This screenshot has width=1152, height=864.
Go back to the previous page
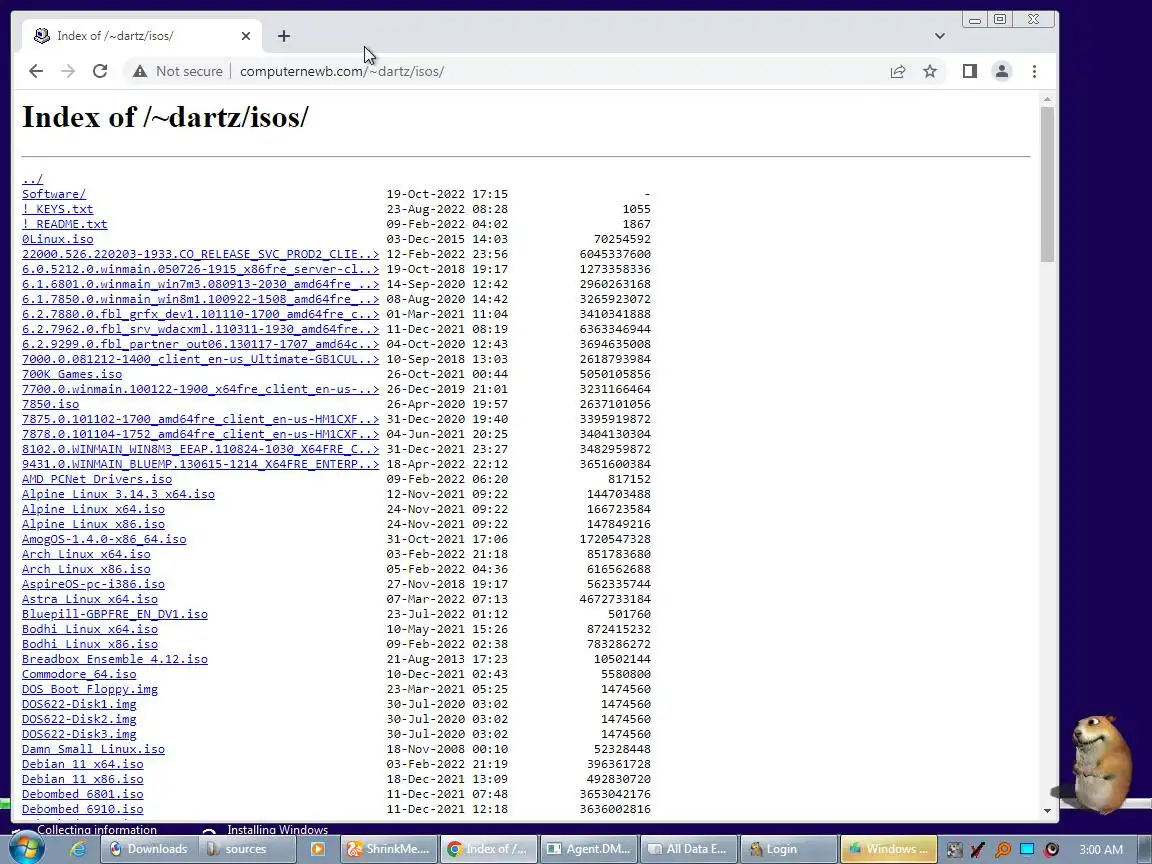click(35, 71)
